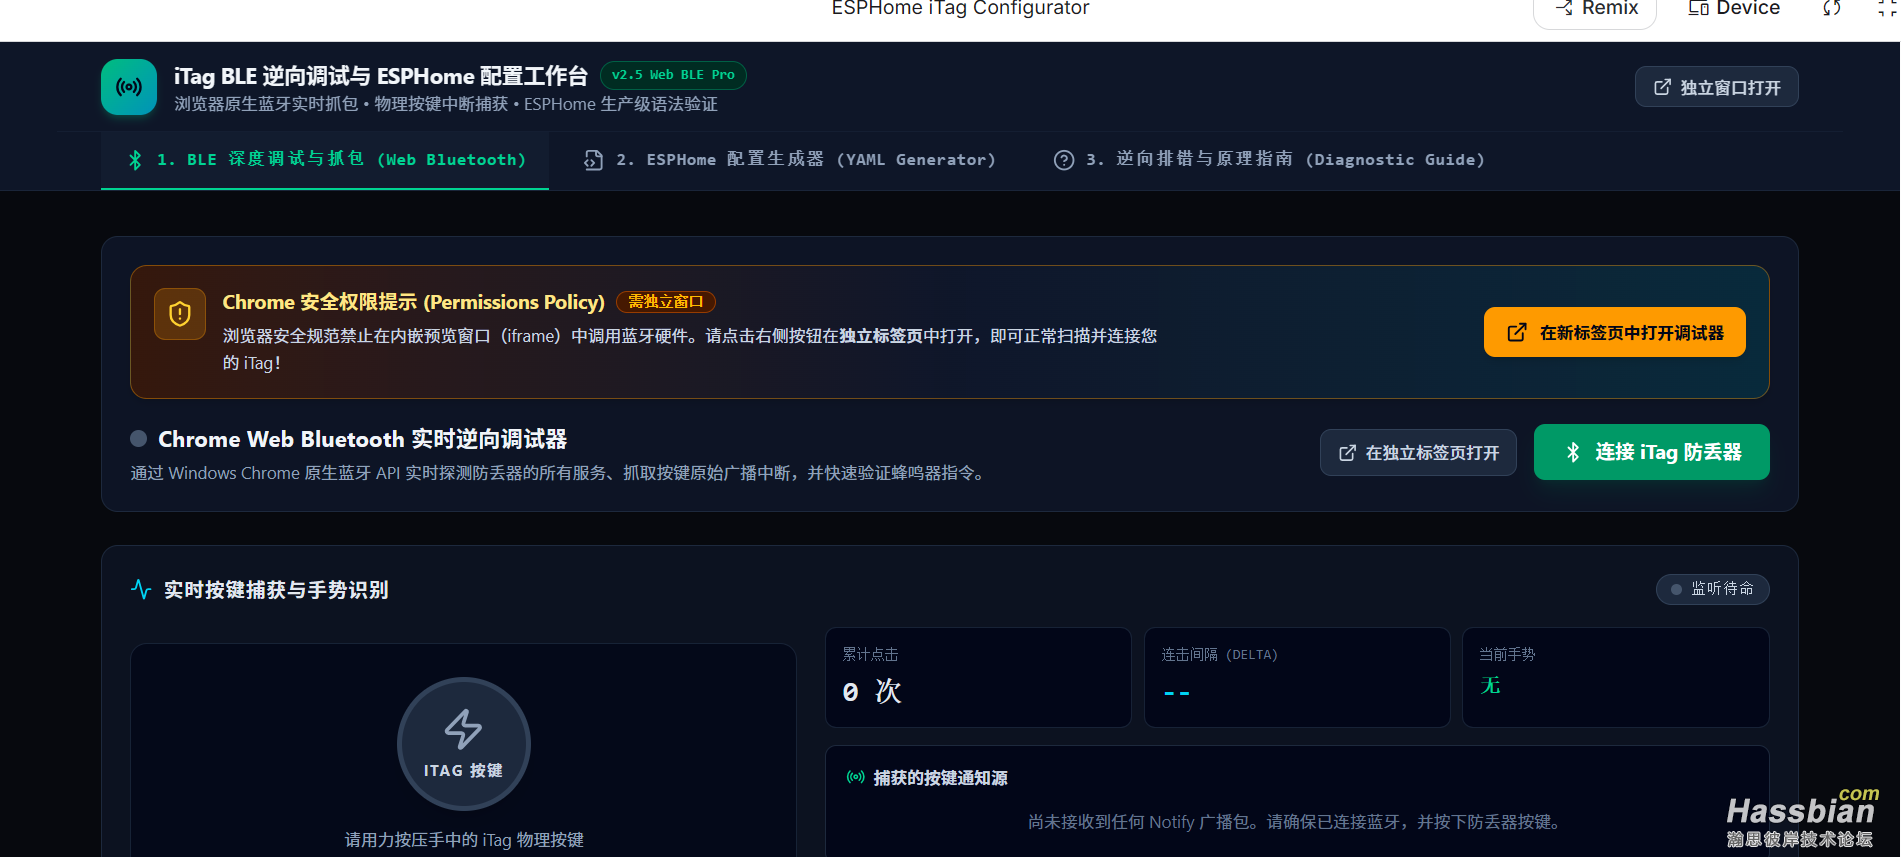Click the question-mark icon on Diagnostic Guide tab
1901x857 pixels.
pos(1064,160)
